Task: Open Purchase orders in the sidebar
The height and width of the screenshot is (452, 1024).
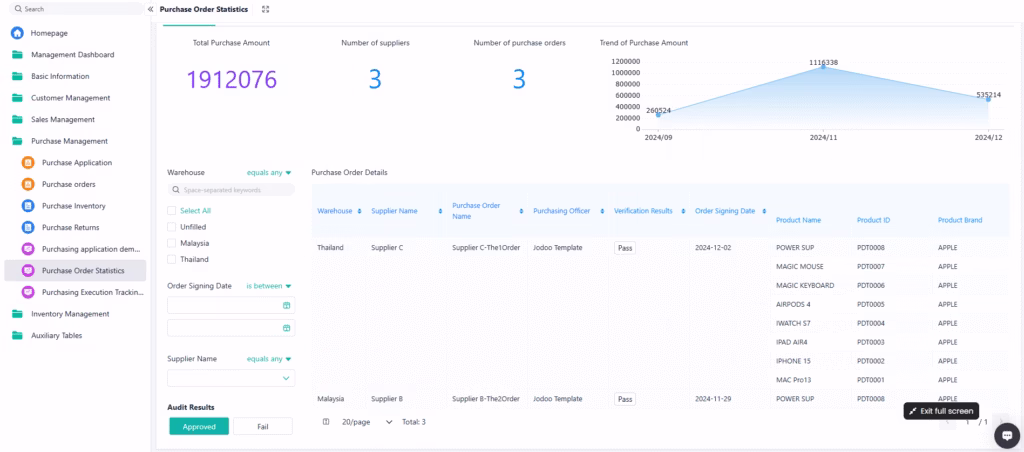Action: pyautogui.click(x=68, y=184)
